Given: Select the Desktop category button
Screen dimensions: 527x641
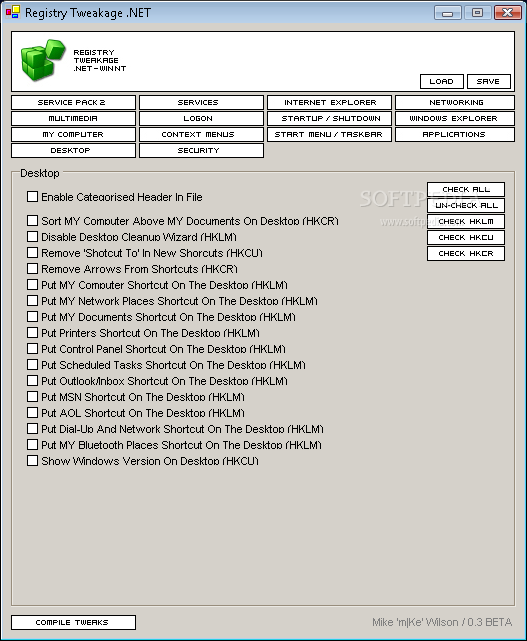Looking at the screenshot, I should (x=73, y=150).
